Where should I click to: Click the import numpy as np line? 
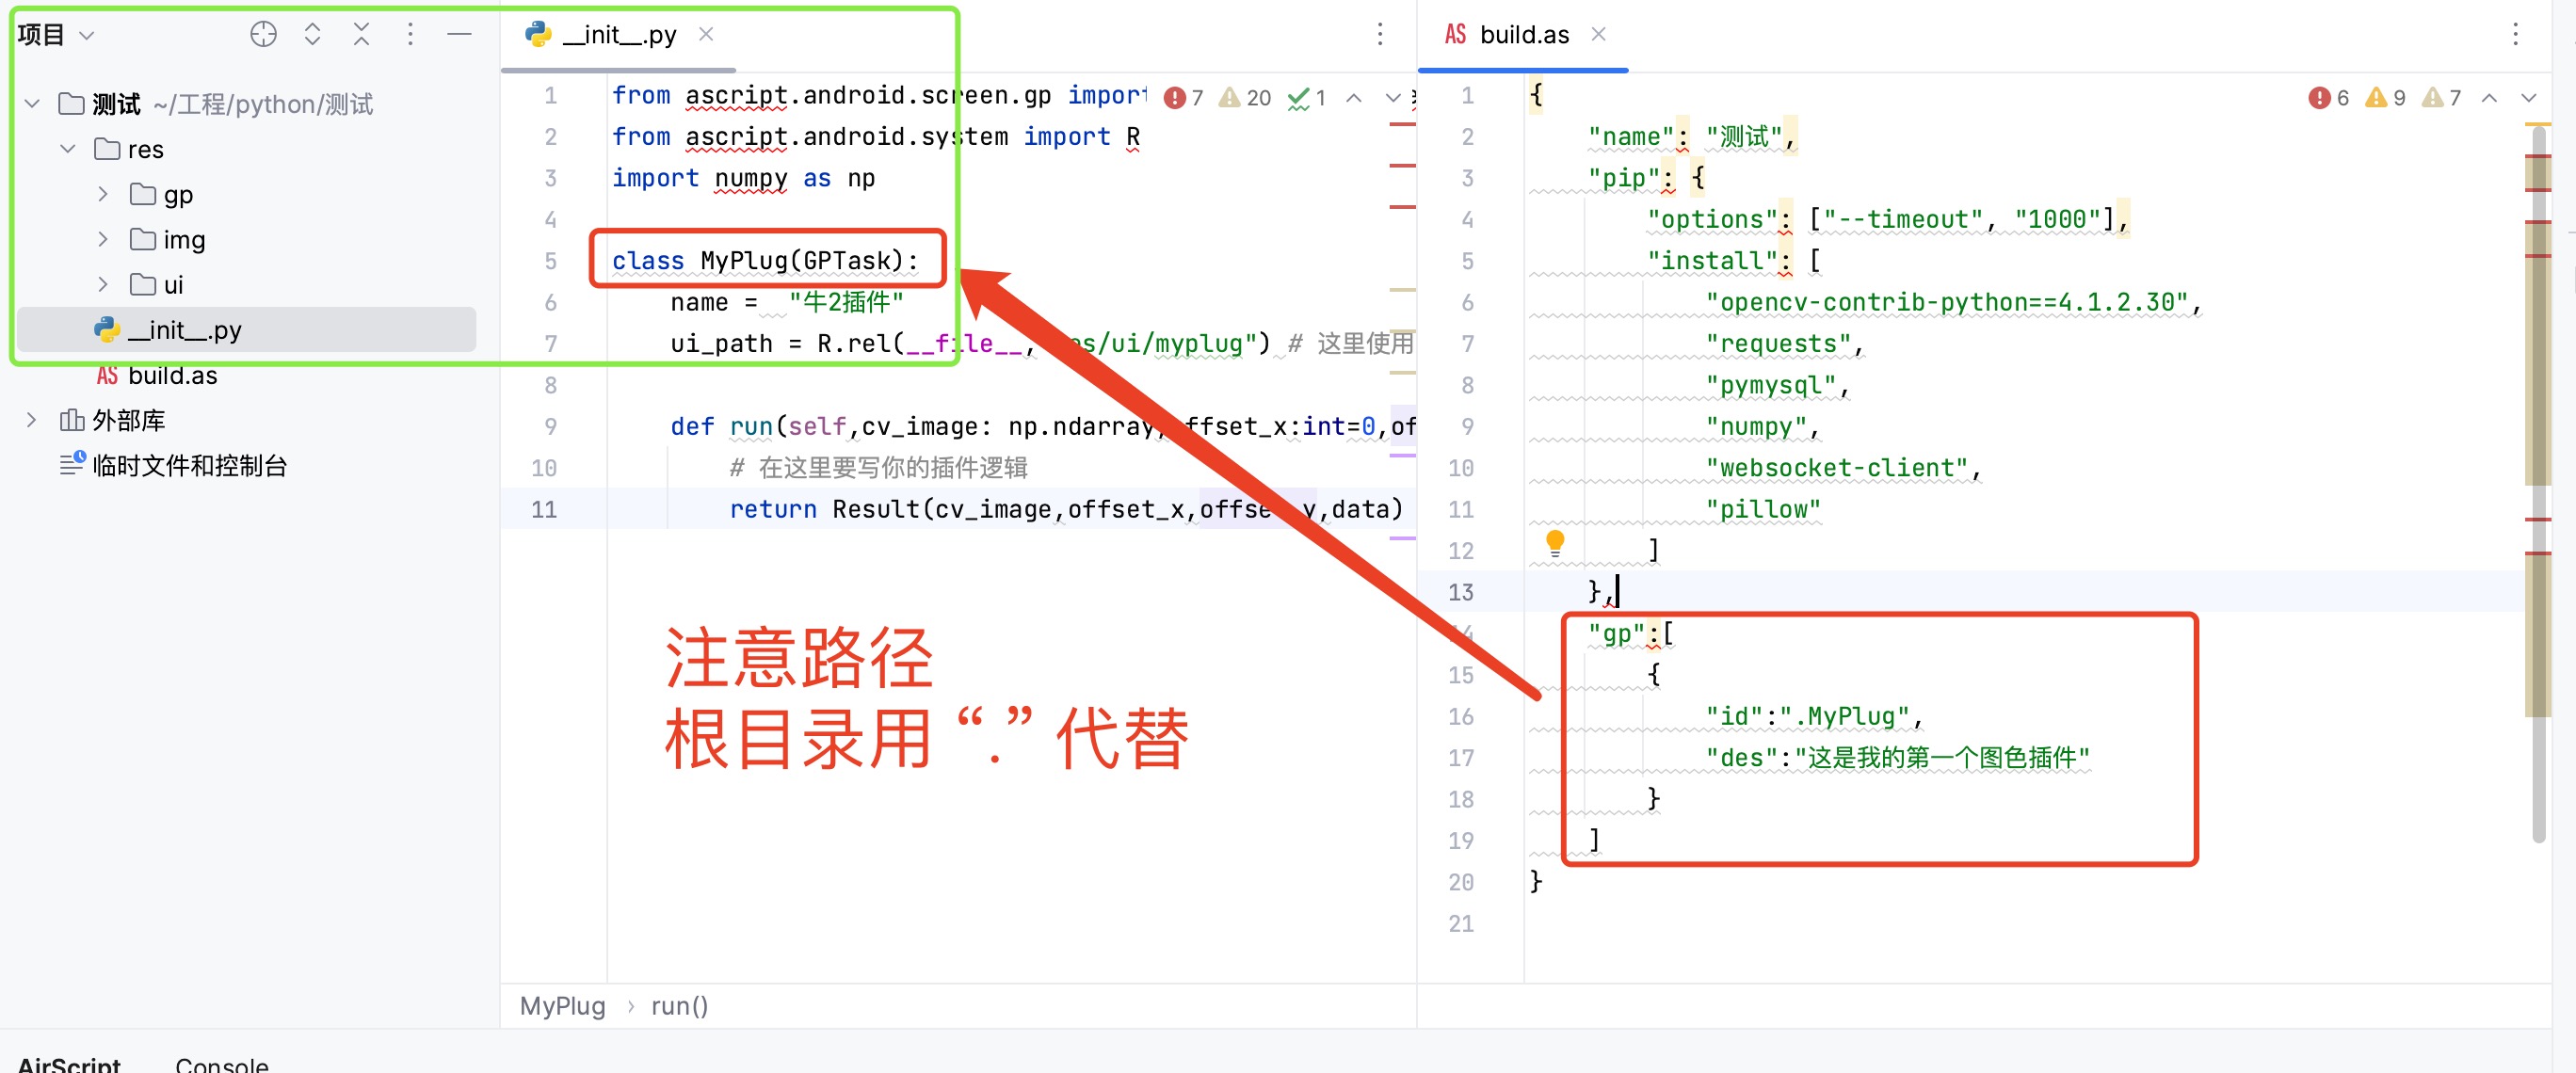coord(743,178)
